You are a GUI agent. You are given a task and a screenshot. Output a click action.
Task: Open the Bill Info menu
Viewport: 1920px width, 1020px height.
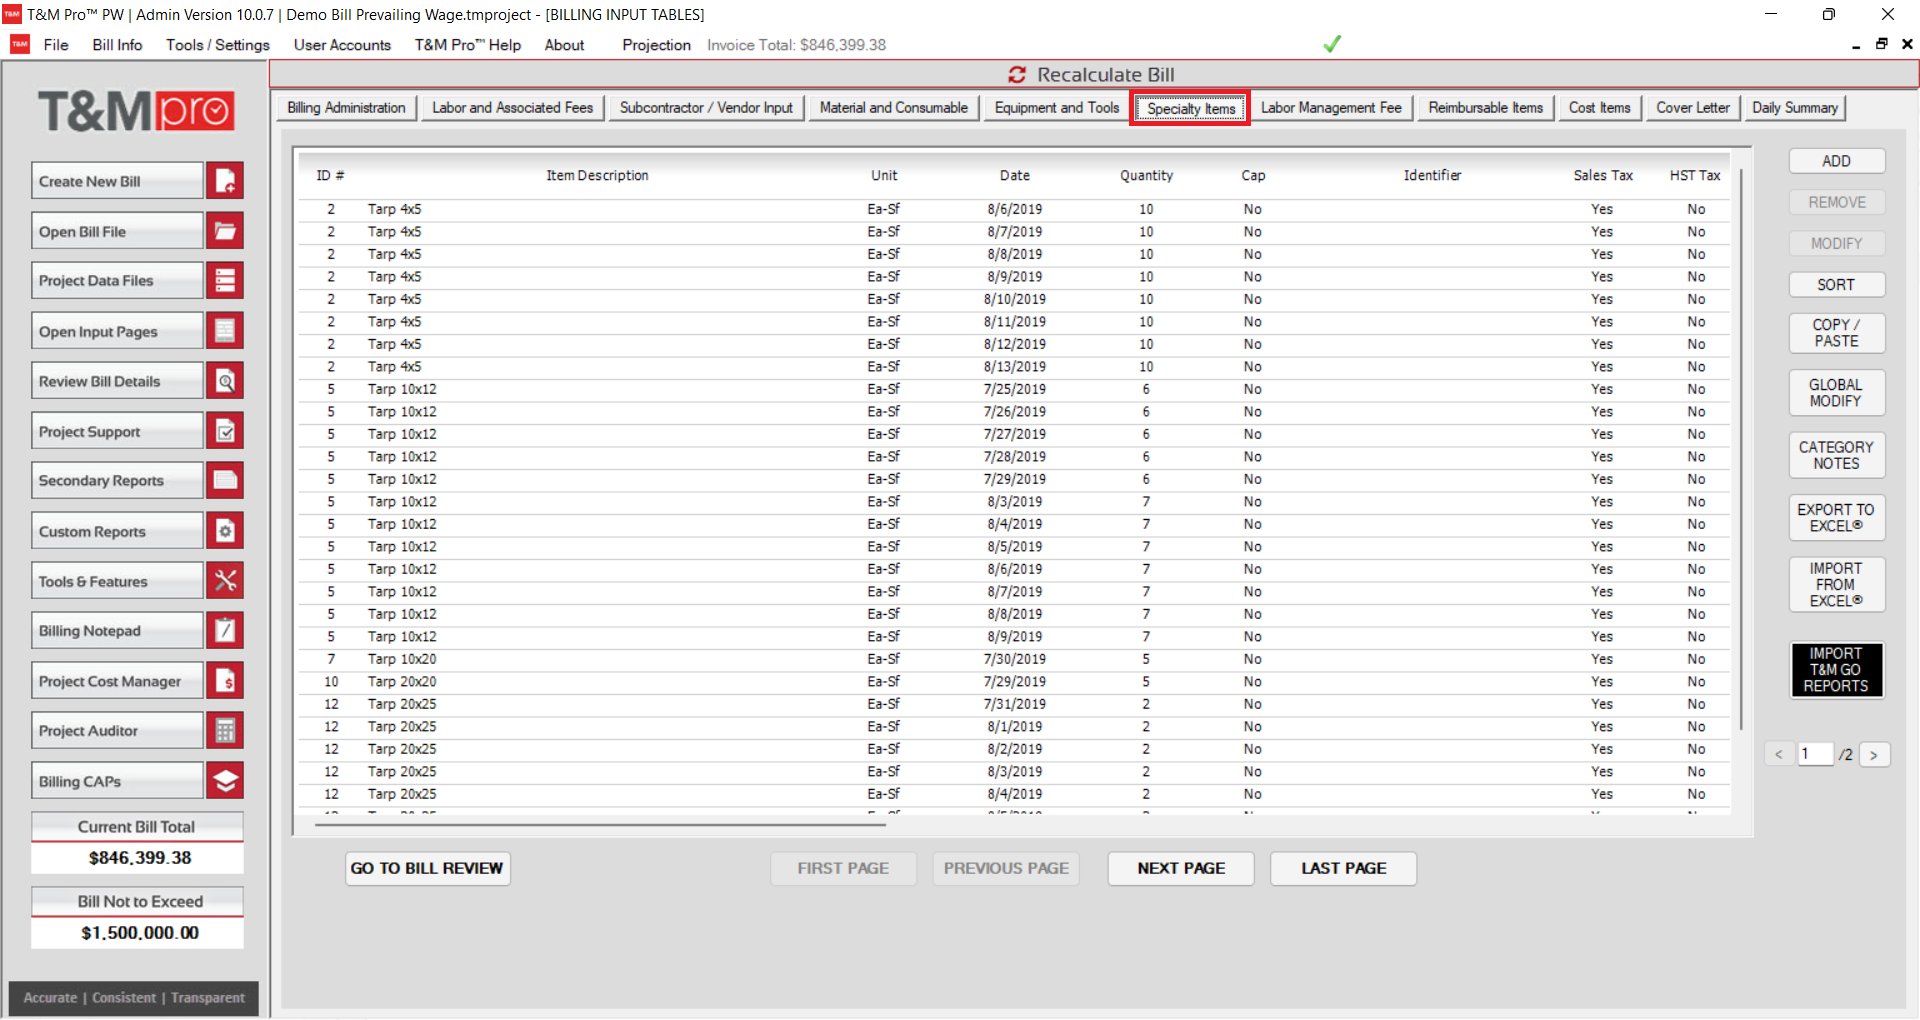pyautogui.click(x=117, y=45)
